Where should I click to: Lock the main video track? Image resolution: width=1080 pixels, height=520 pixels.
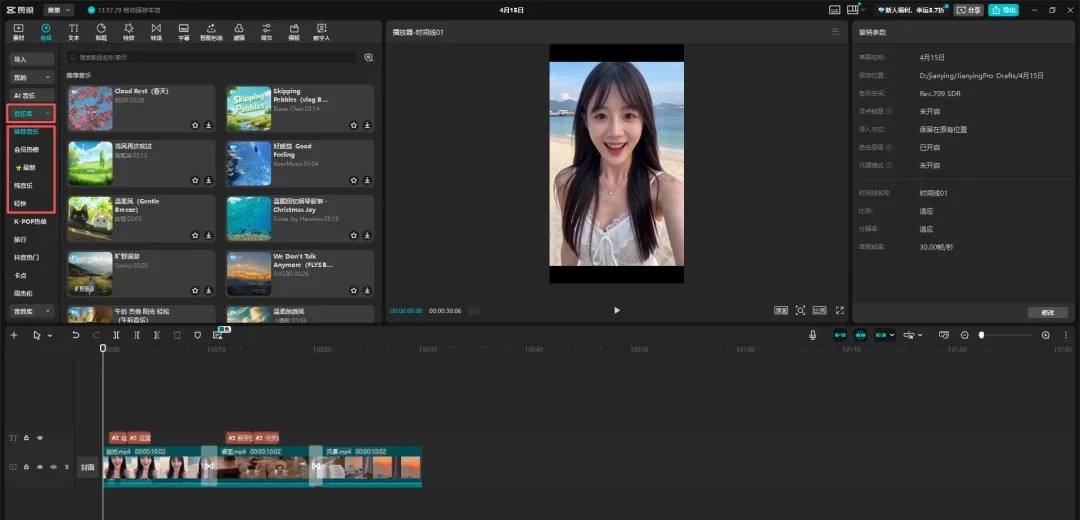click(26, 467)
